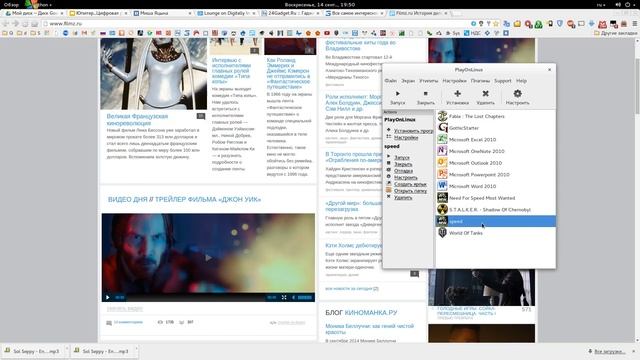Close the PlayOnLinux window
Screen dimensions: 640x360
(549, 70)
